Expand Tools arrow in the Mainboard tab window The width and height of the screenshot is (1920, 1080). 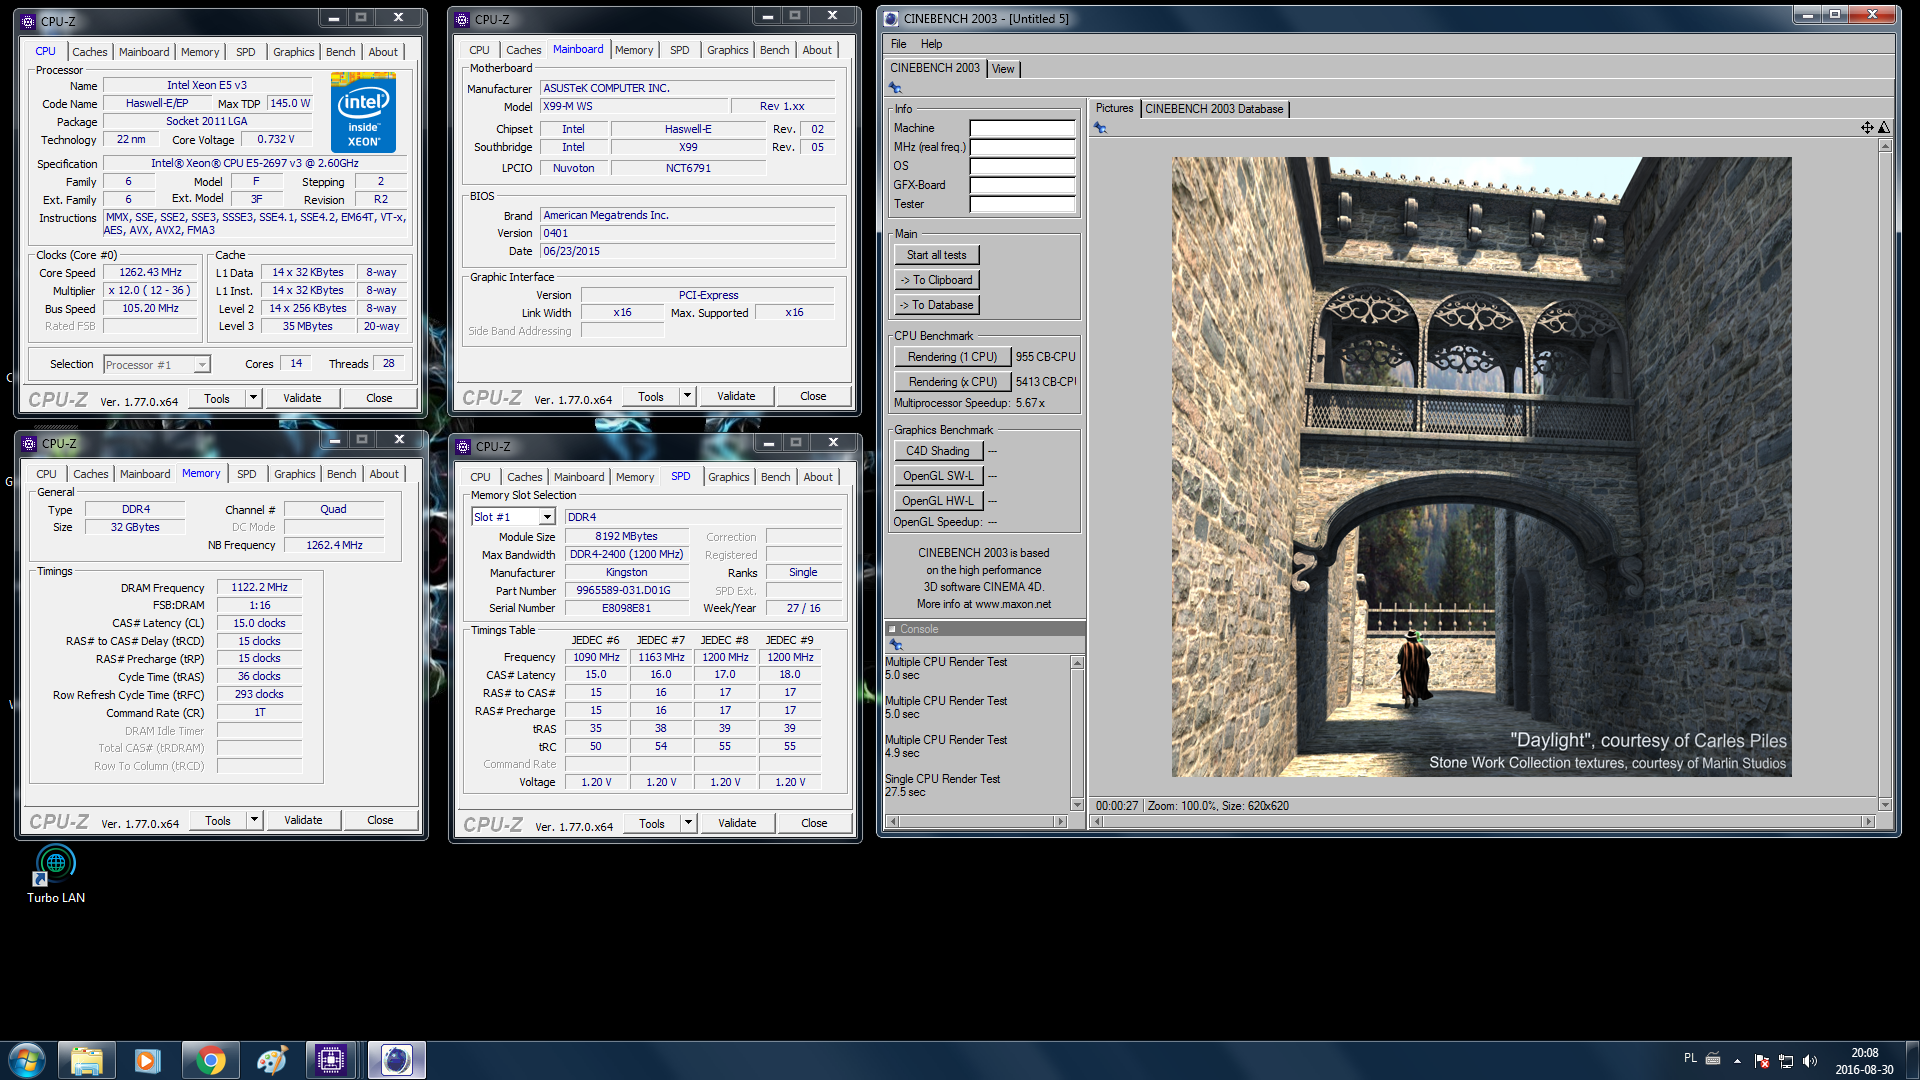[x=687, y=396]
